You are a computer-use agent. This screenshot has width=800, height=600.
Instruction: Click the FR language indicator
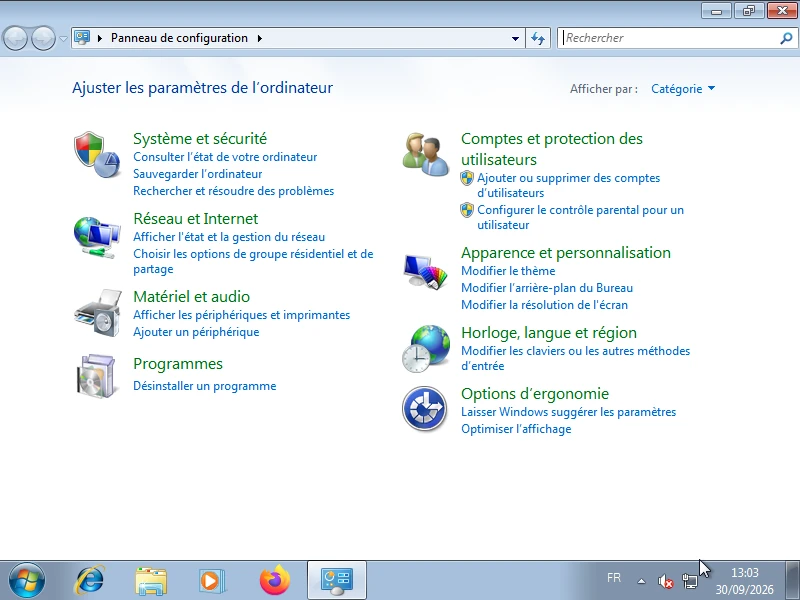point(614,578)
